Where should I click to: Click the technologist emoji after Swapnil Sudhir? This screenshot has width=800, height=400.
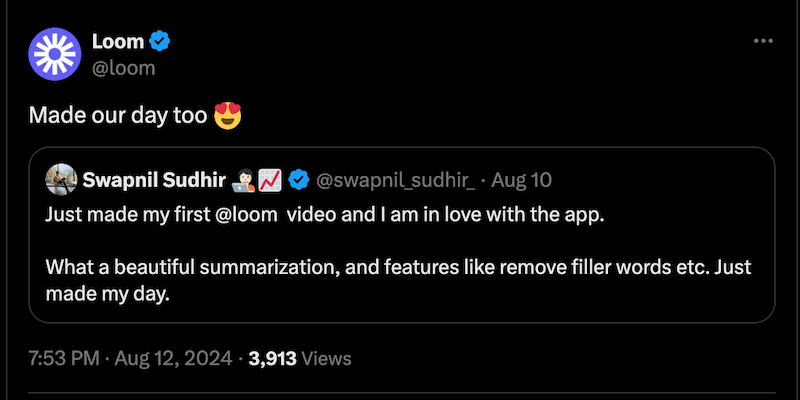pos(243,180)
